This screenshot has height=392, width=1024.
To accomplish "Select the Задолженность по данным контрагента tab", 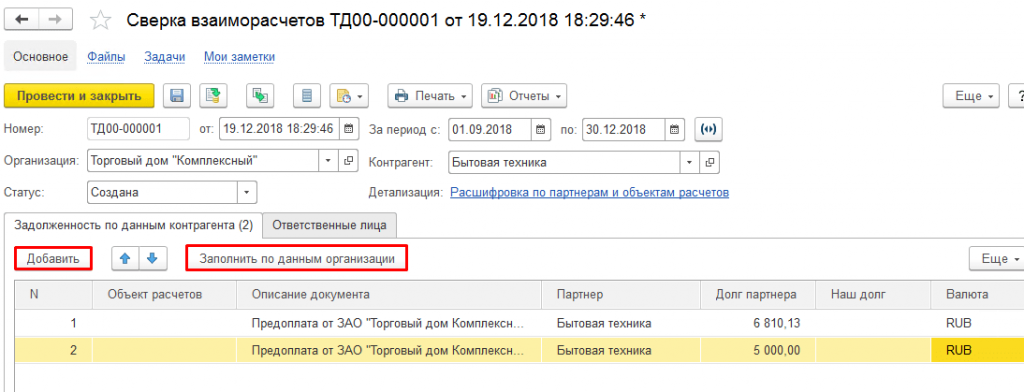I will click(133, 225).
